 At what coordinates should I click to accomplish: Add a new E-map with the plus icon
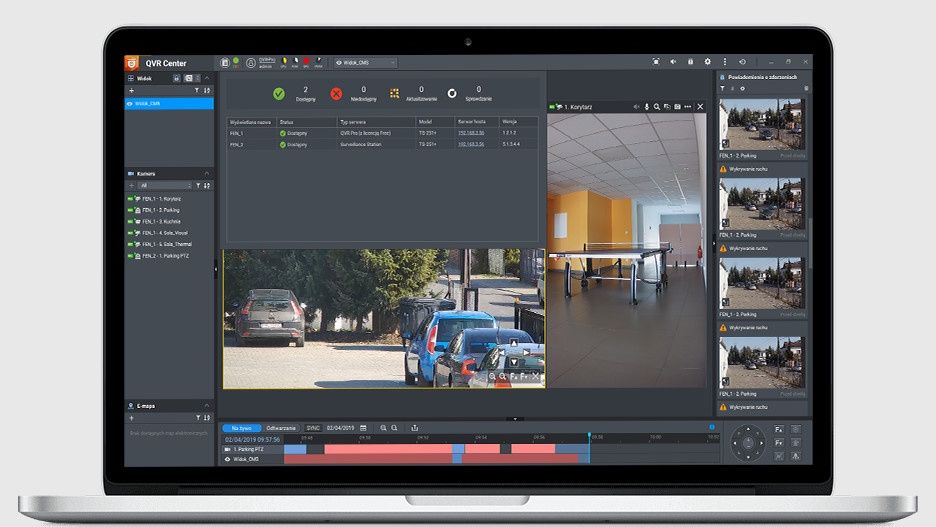click(x=131, y=418)
